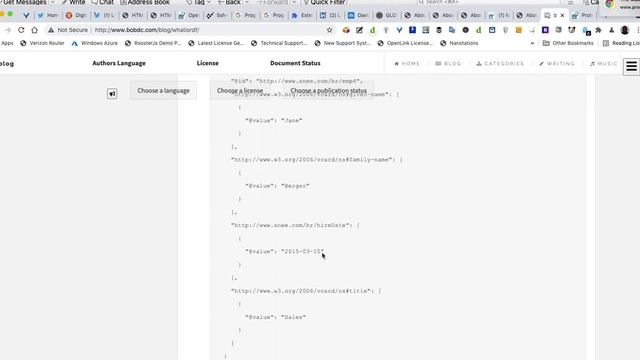Screen dimensions: 640x360
Task: Click the grey shield extension icon
Action: (505, 30)
